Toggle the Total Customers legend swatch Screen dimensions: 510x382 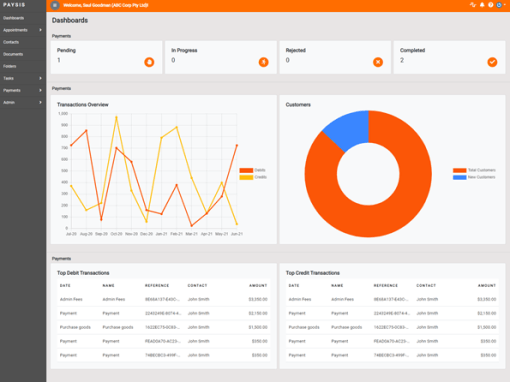(459, 170)
